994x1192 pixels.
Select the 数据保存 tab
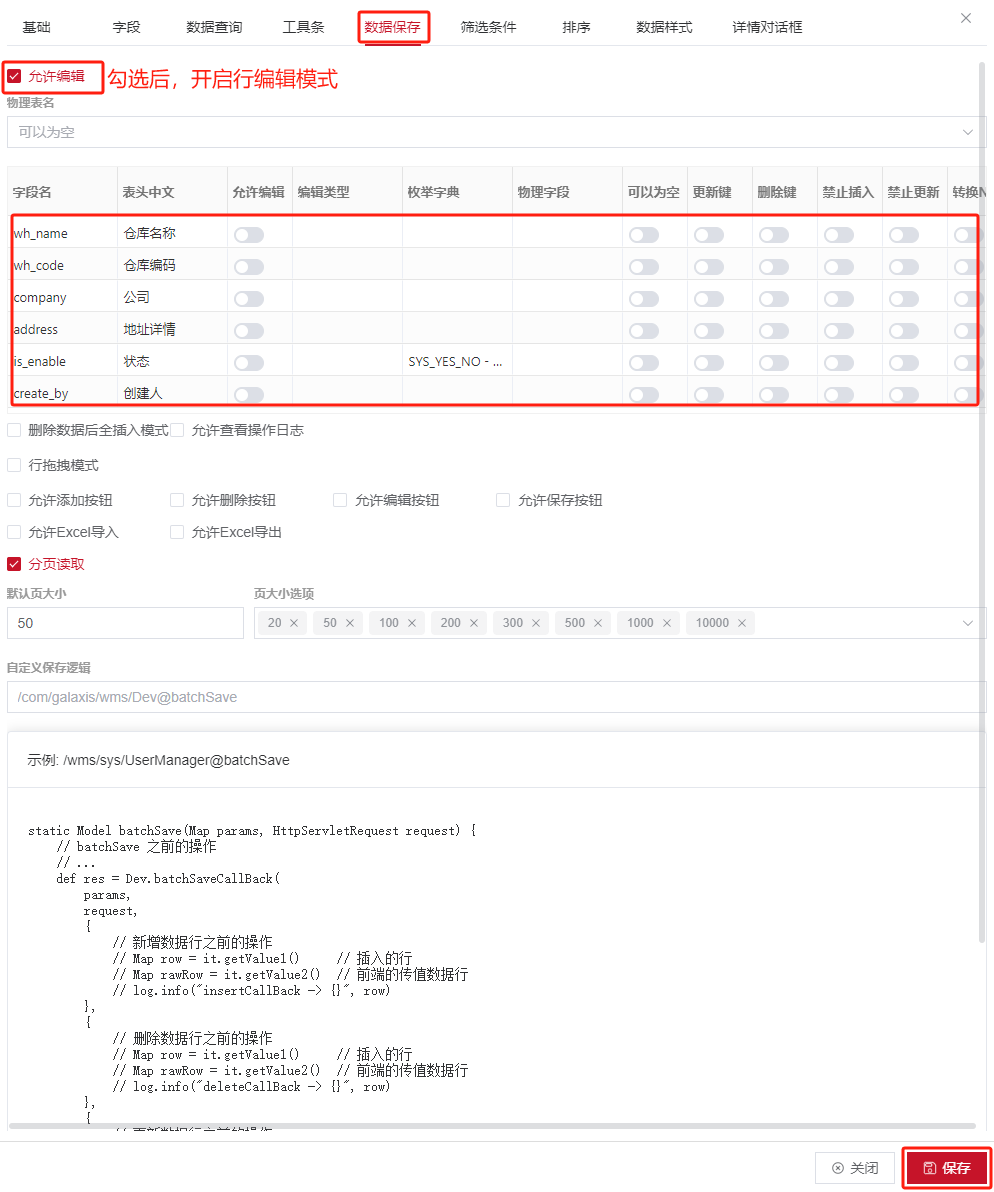[x=392, y=27]
